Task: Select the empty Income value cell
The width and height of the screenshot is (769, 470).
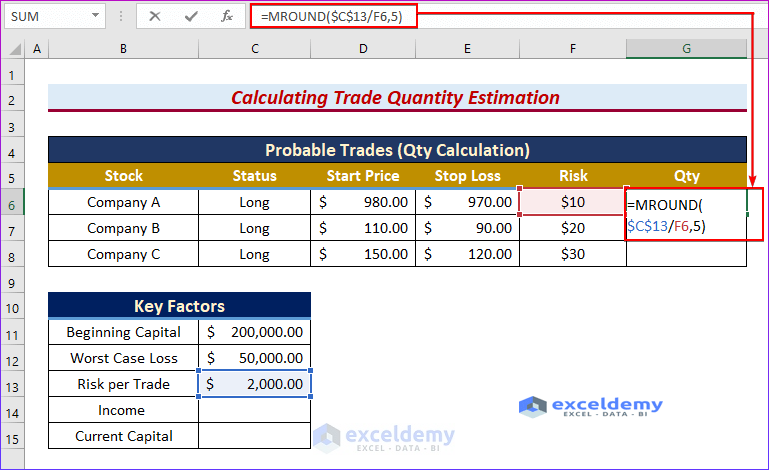Action: point(255,410)
